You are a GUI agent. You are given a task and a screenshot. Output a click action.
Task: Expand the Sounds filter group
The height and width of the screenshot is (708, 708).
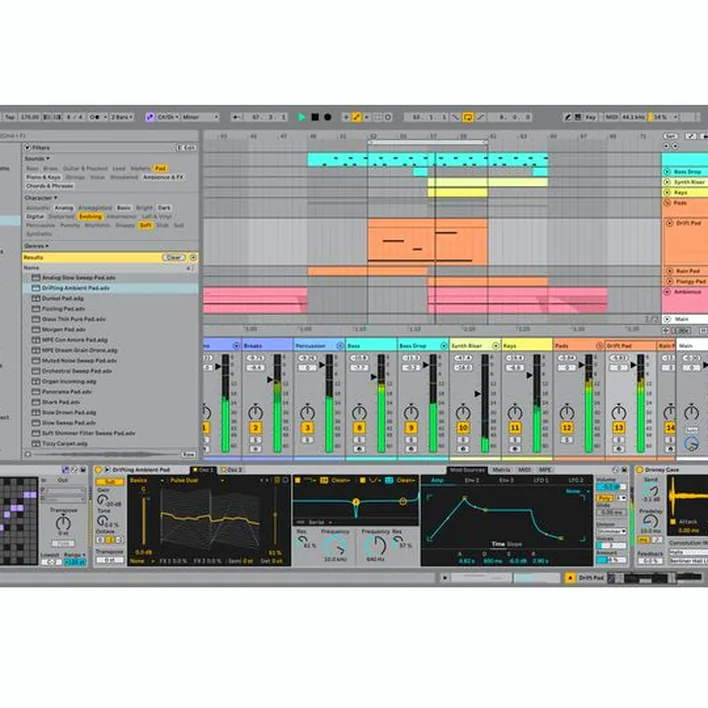[x=37, y=158]
